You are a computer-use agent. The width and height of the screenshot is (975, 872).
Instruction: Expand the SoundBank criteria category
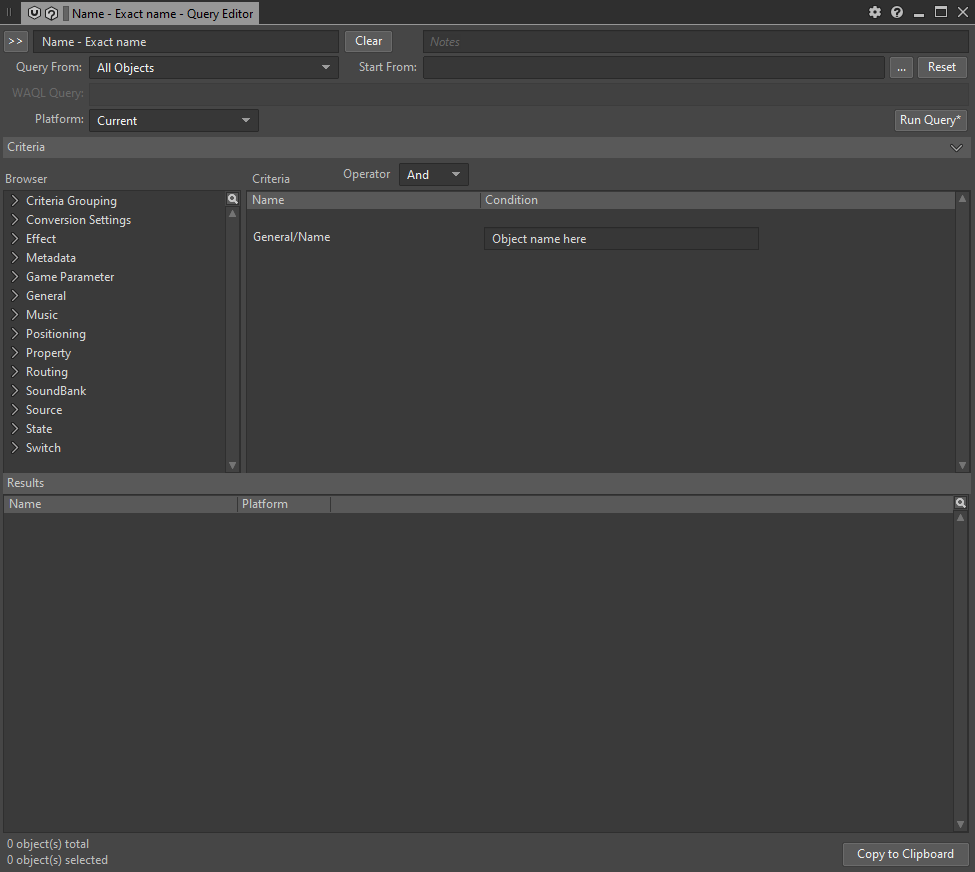(x=15, y=391)
